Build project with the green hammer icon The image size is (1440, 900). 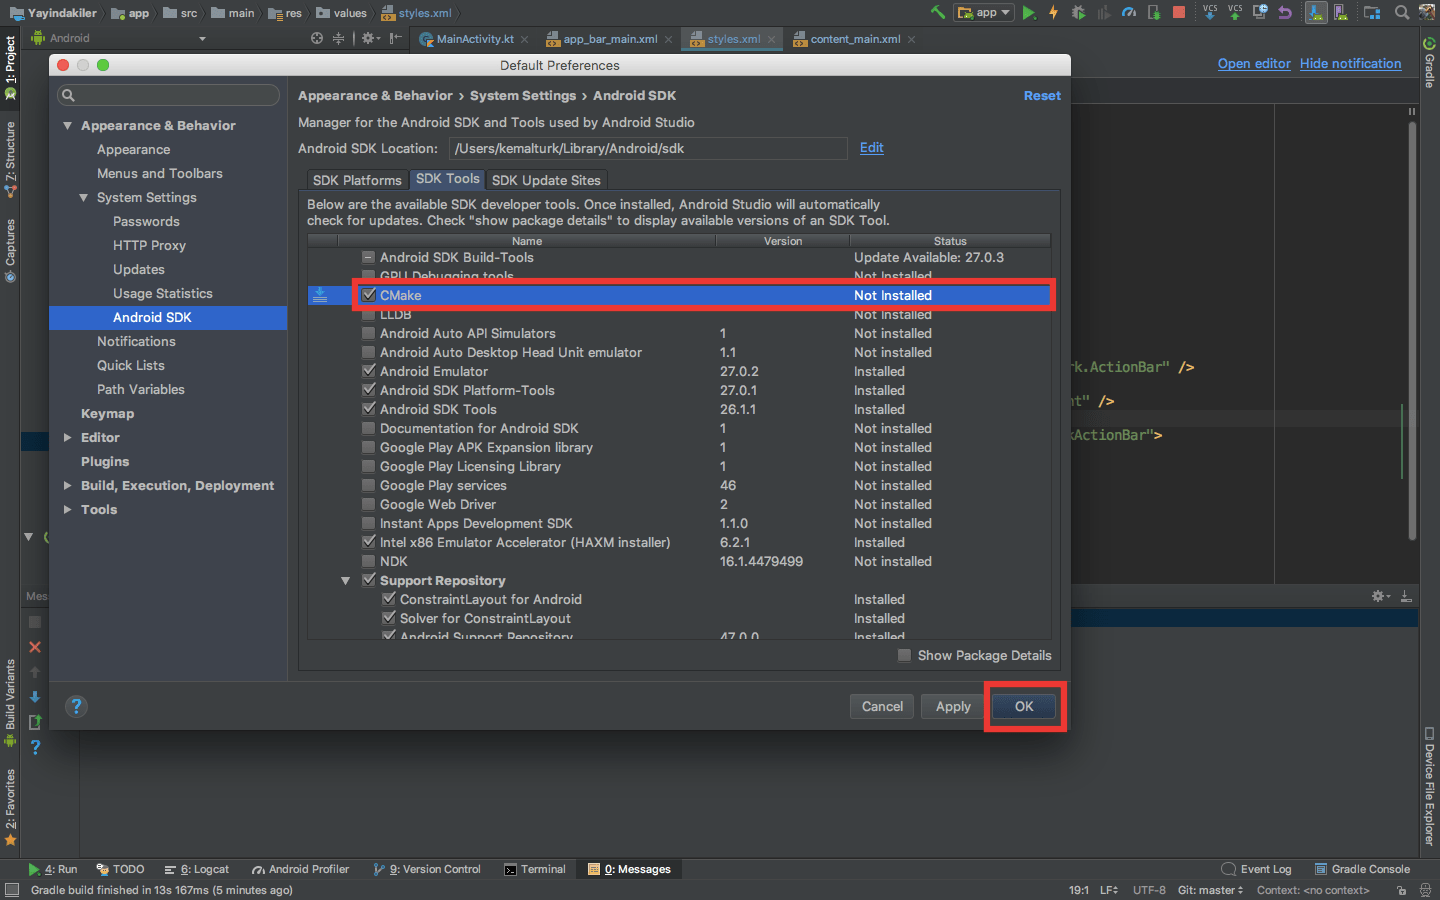[937, 12]
